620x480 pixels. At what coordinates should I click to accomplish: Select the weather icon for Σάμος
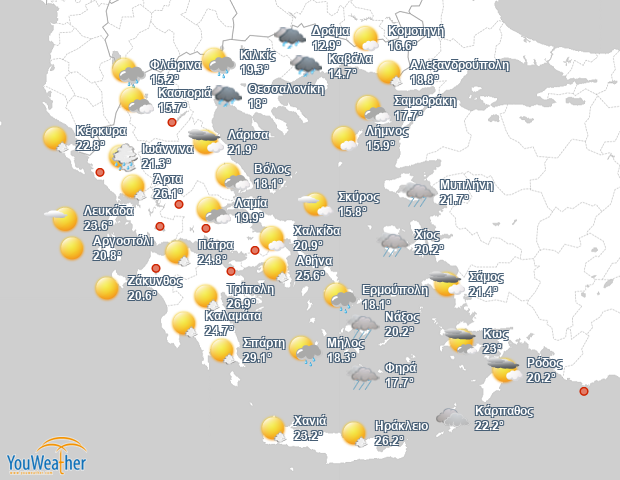(x=445, y=284)
